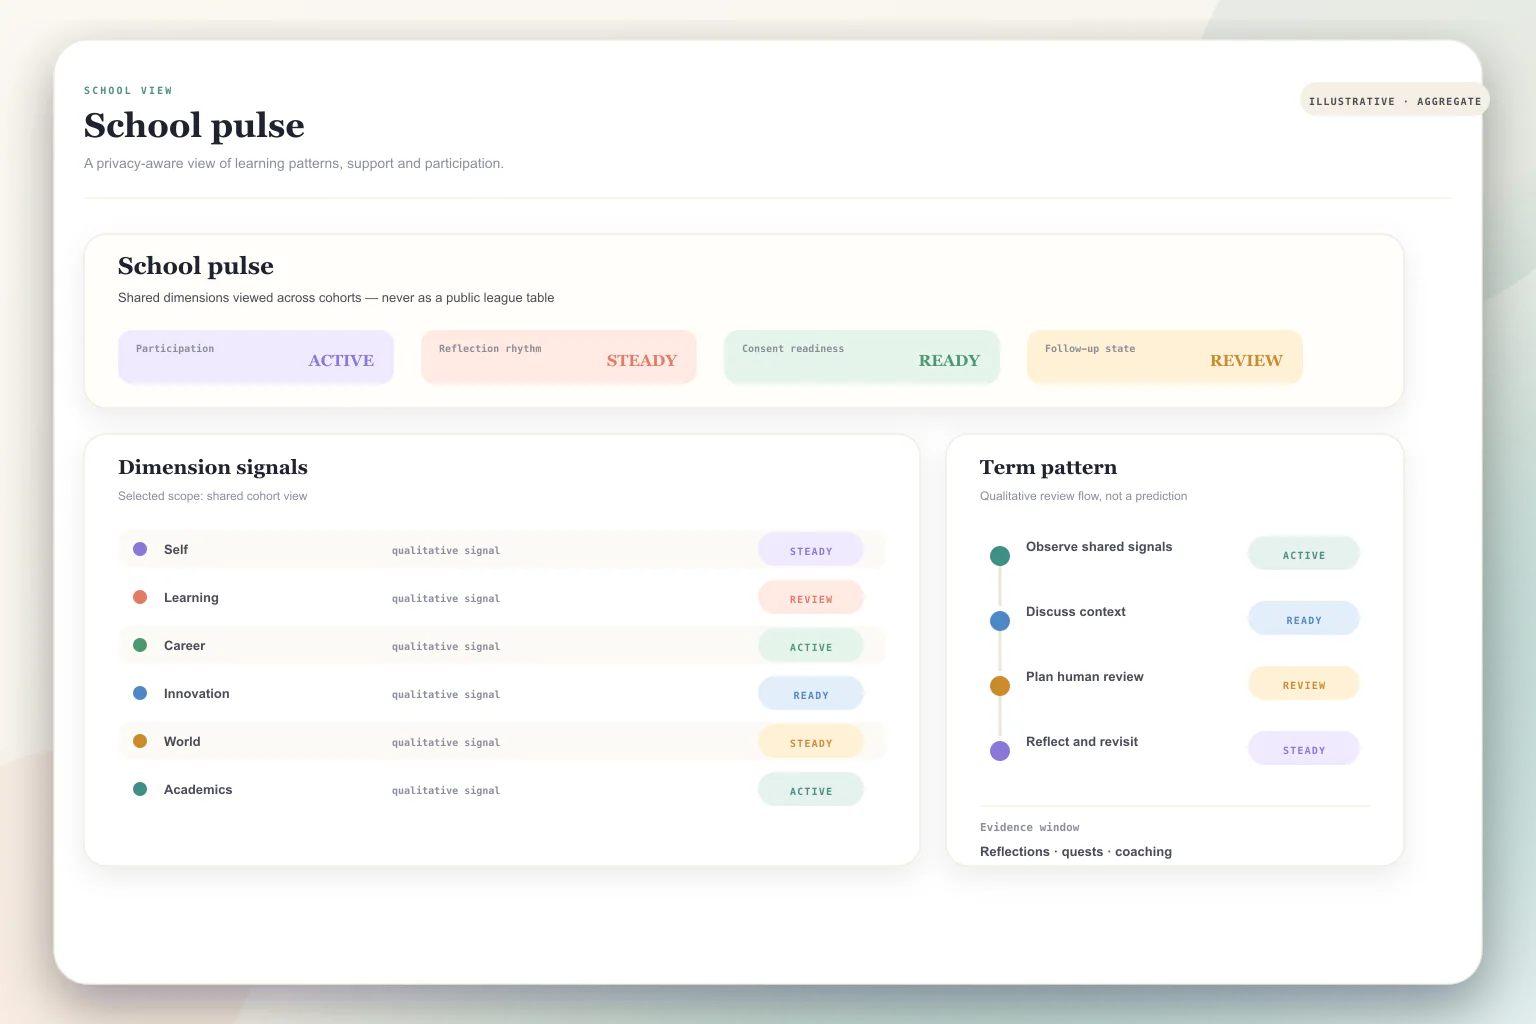The height and width of the screenshot is (1024, 1536).
Task: Click the privacy-aware view description text
Action: click(x=294, y=163)
